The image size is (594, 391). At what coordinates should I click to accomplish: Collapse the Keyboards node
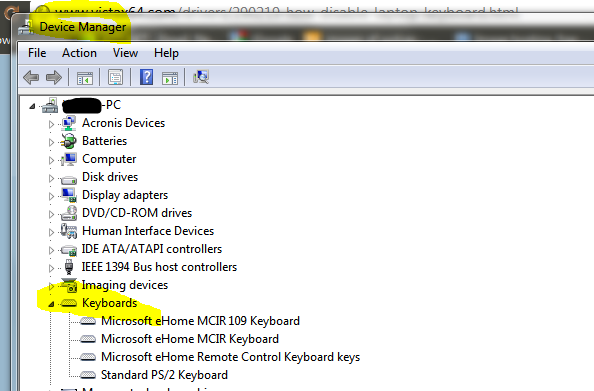(x=51, y=304)
